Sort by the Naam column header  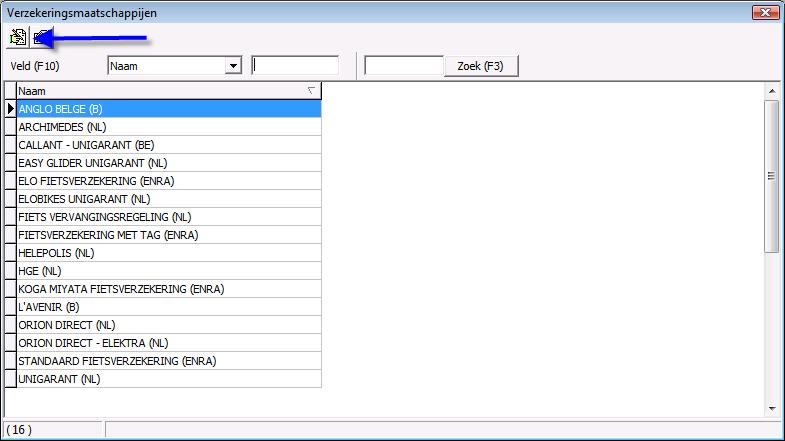[169, 91]
